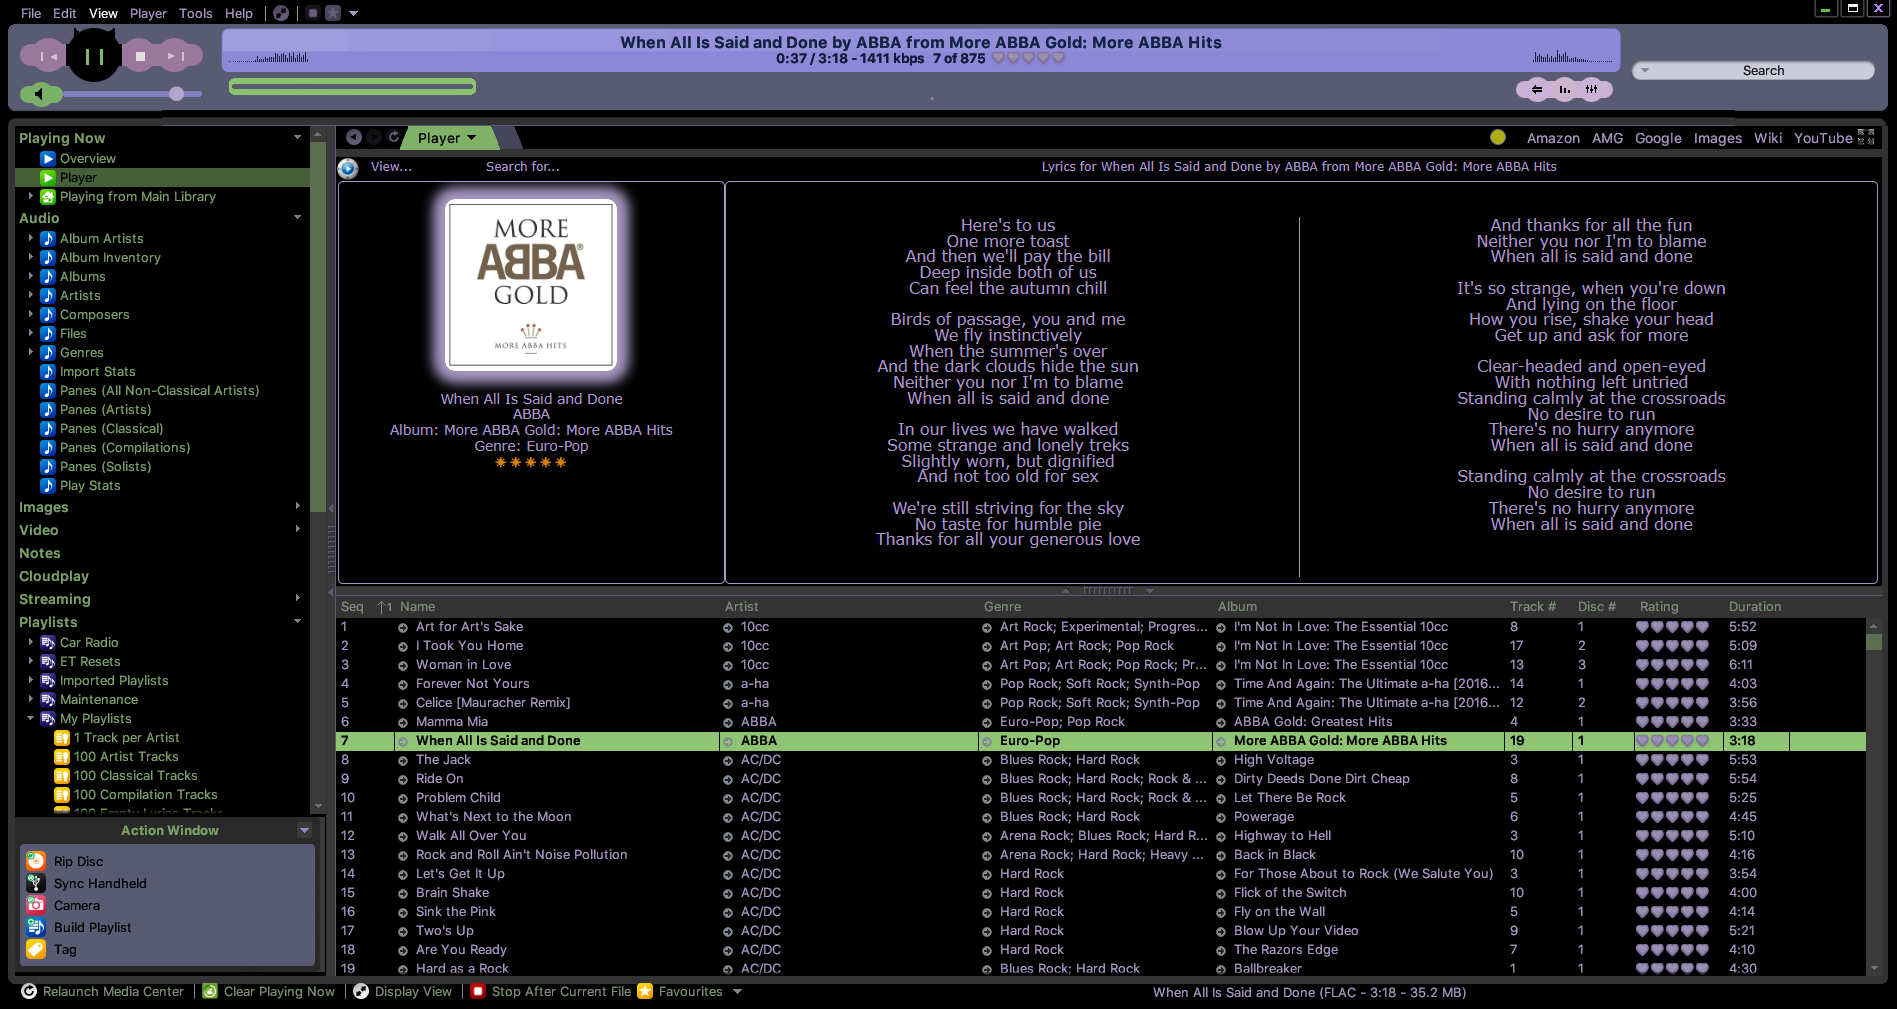Collapse the Playing Now section arrow
This screenshot has height=1009, width=1897.
pyautogui.click(x=297, y=137)
